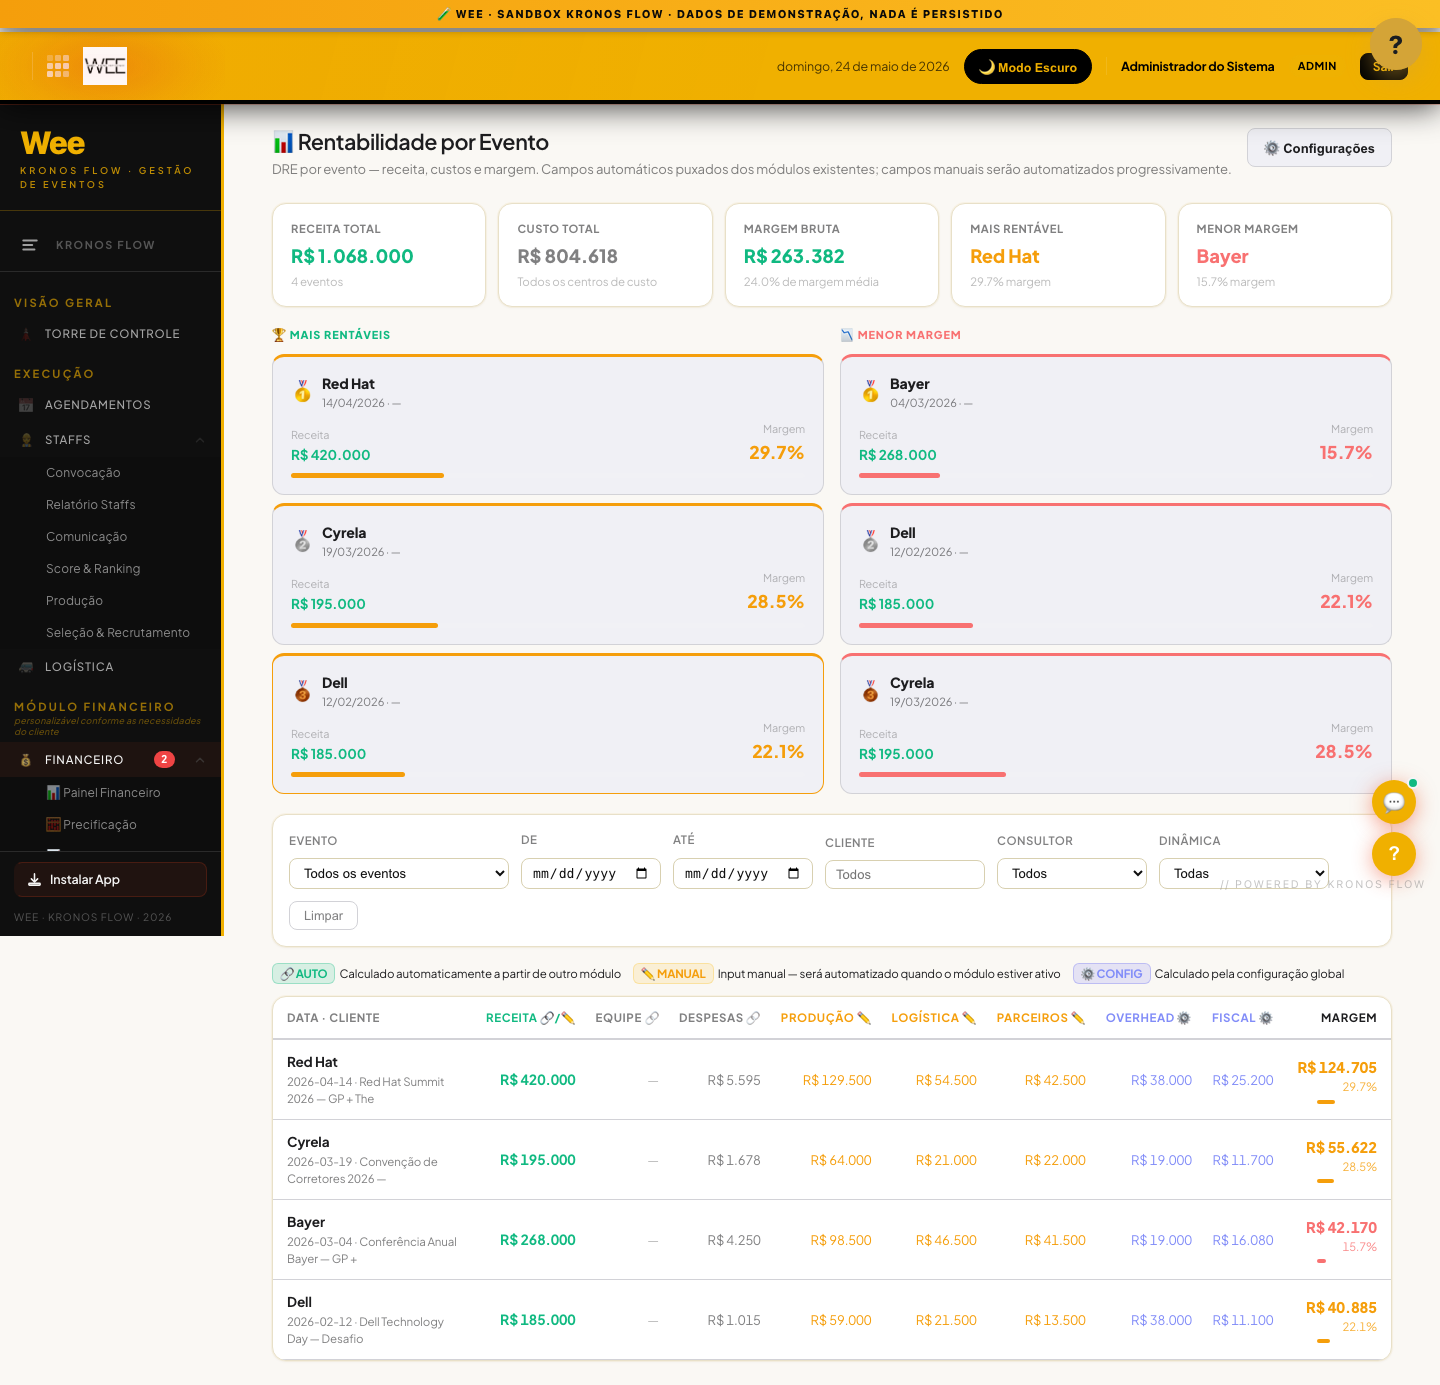The height and width of the screenshot is (1385, 1440).
Task: Open the Evento dropdown showing Todos os eventos
Action: tap(399, 873)
